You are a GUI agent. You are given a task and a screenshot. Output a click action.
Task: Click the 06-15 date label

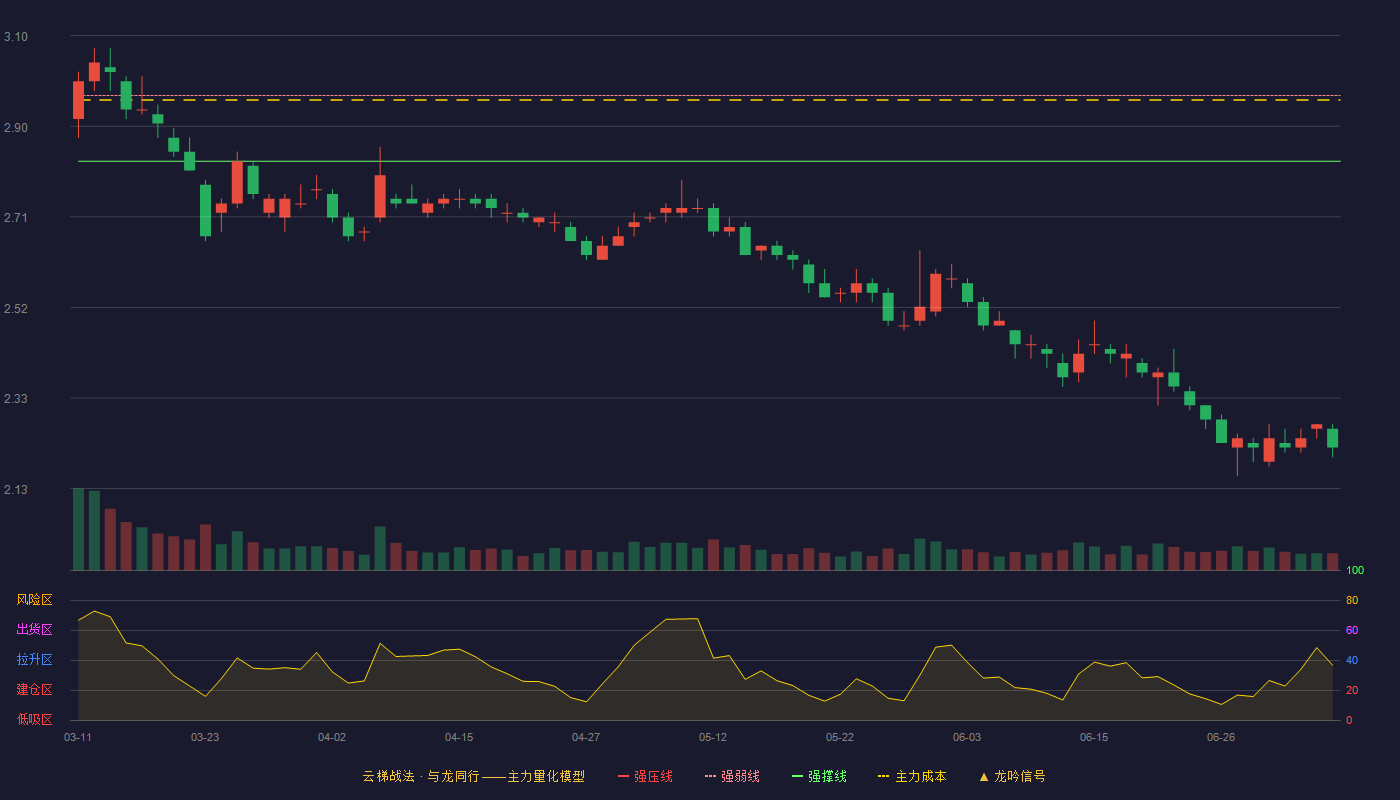point(1094,737)
